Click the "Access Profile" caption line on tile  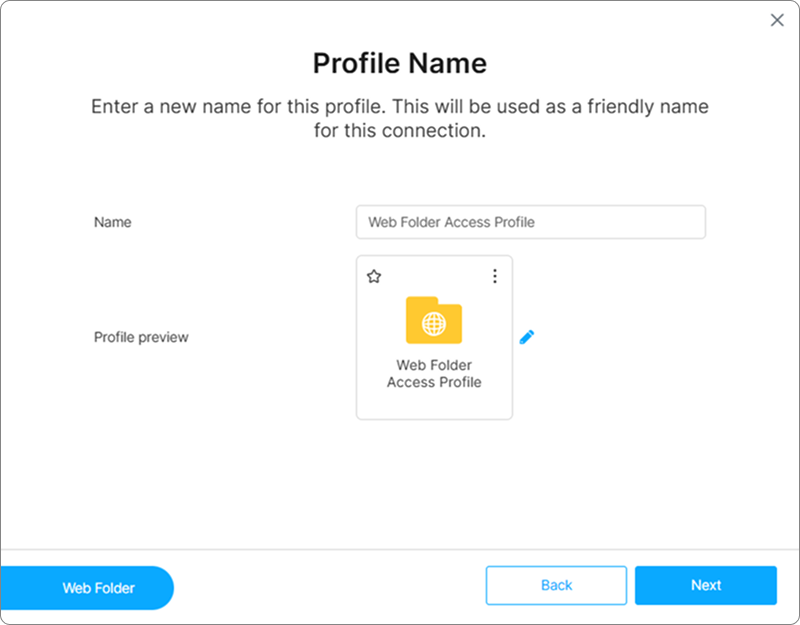coord(434,382)
